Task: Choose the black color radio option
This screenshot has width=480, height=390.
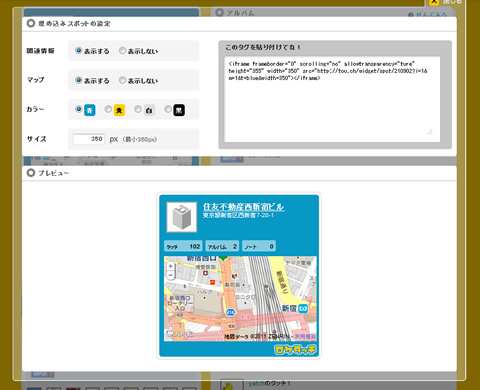Action: coord(168,109)
